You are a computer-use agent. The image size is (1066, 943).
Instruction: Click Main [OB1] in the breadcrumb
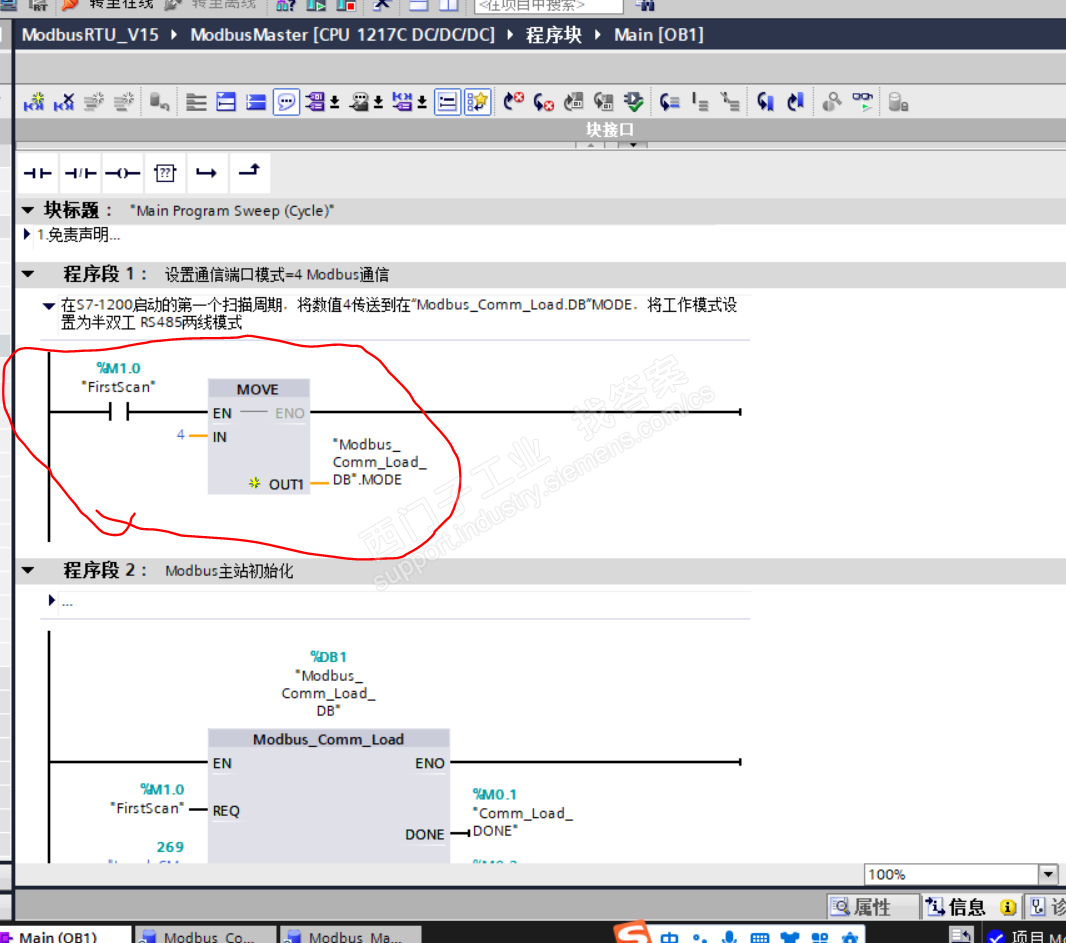(x=659, y=35)
